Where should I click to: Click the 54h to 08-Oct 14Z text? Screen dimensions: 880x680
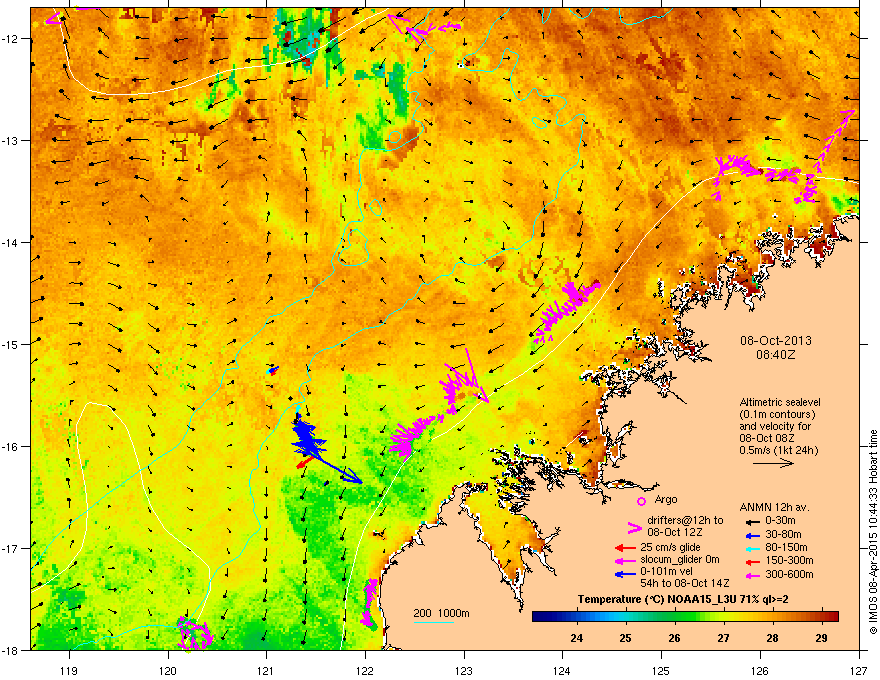[x=684, y=583]
